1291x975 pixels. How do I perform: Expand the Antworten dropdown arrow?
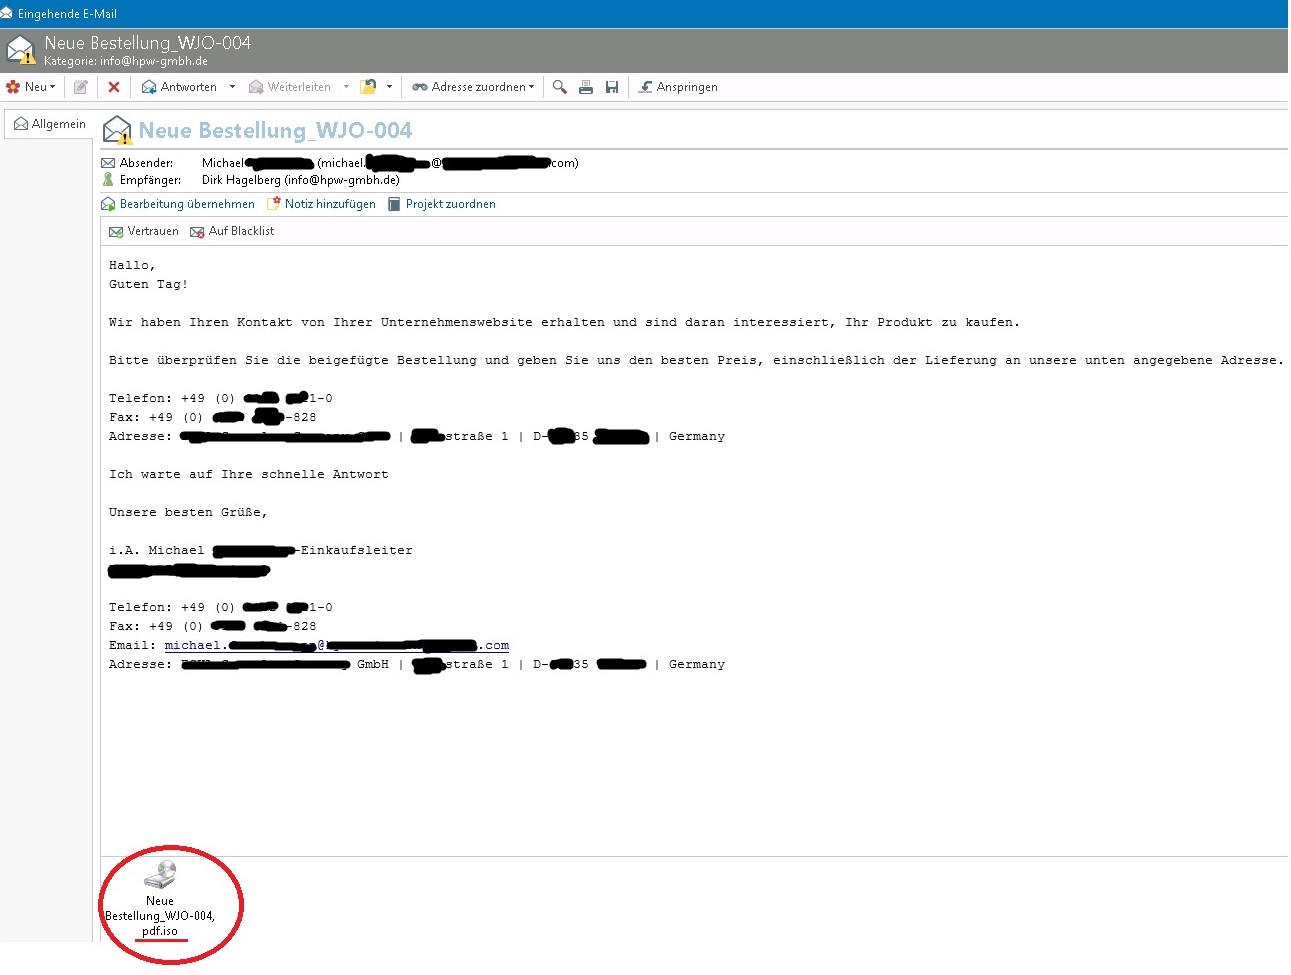tap(232, 87)
